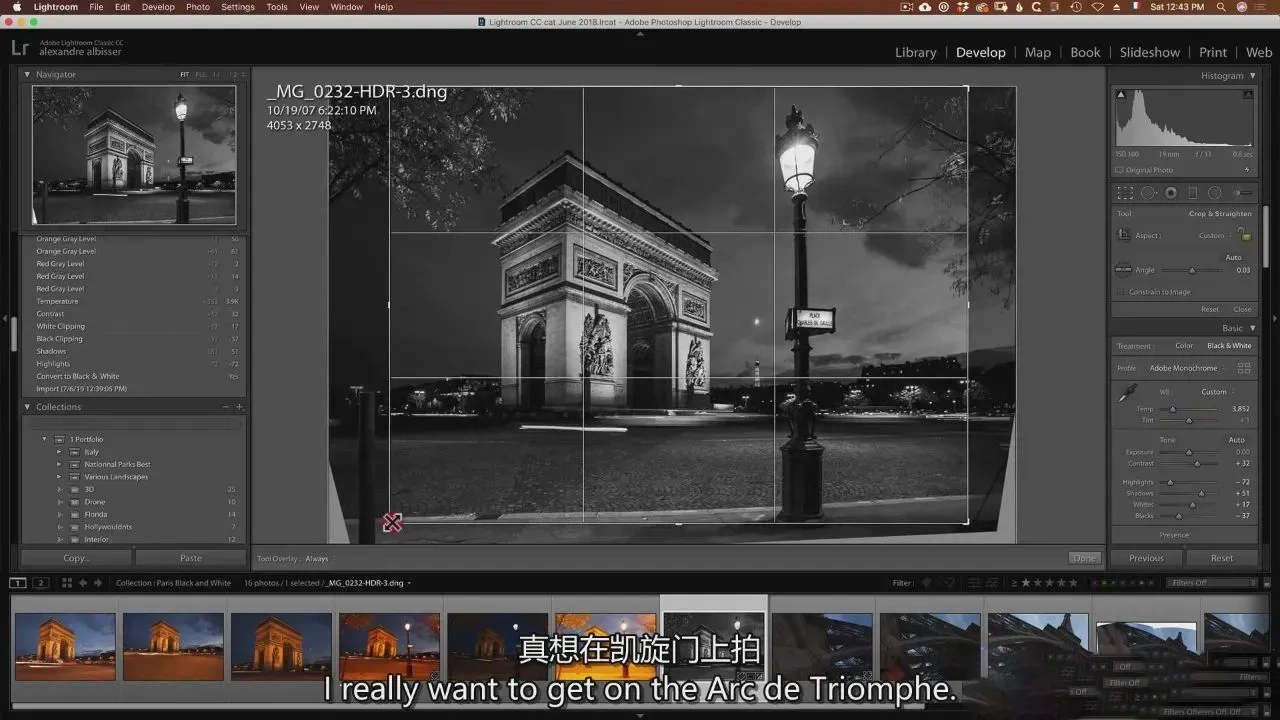Open grid view from filmstrip bar
1280x720 pixels.
pos(66,583)
